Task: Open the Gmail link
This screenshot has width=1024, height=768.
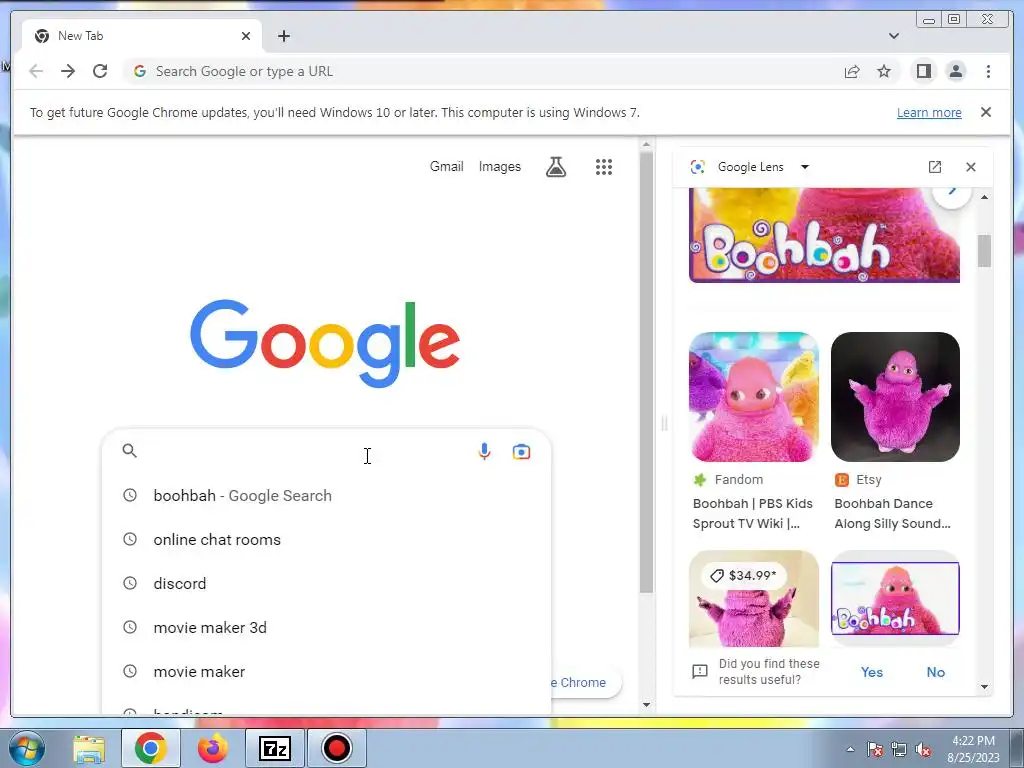Action: pyautogui.click(x=447, y=167)
